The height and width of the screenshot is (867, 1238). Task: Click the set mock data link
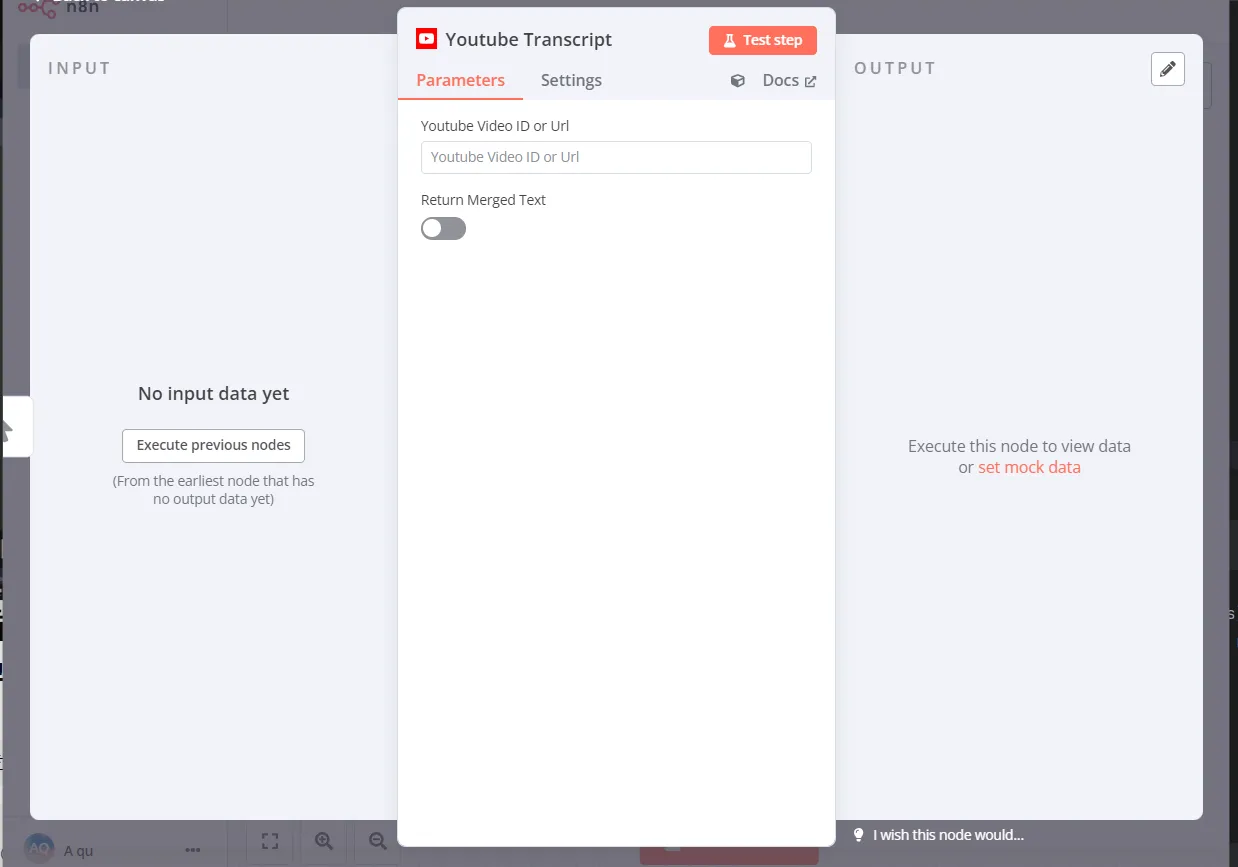1029,467
